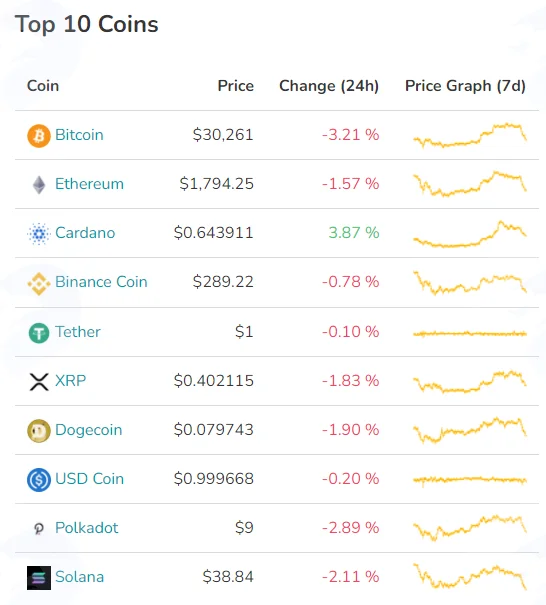
Task: Click the Solana logo icon
Action: click(39, 578)
